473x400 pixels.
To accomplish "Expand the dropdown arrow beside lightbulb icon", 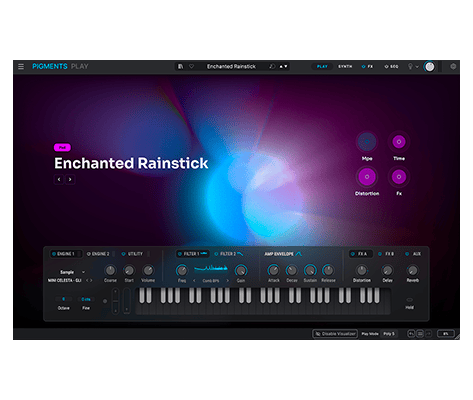I will [x=417, y=67].
